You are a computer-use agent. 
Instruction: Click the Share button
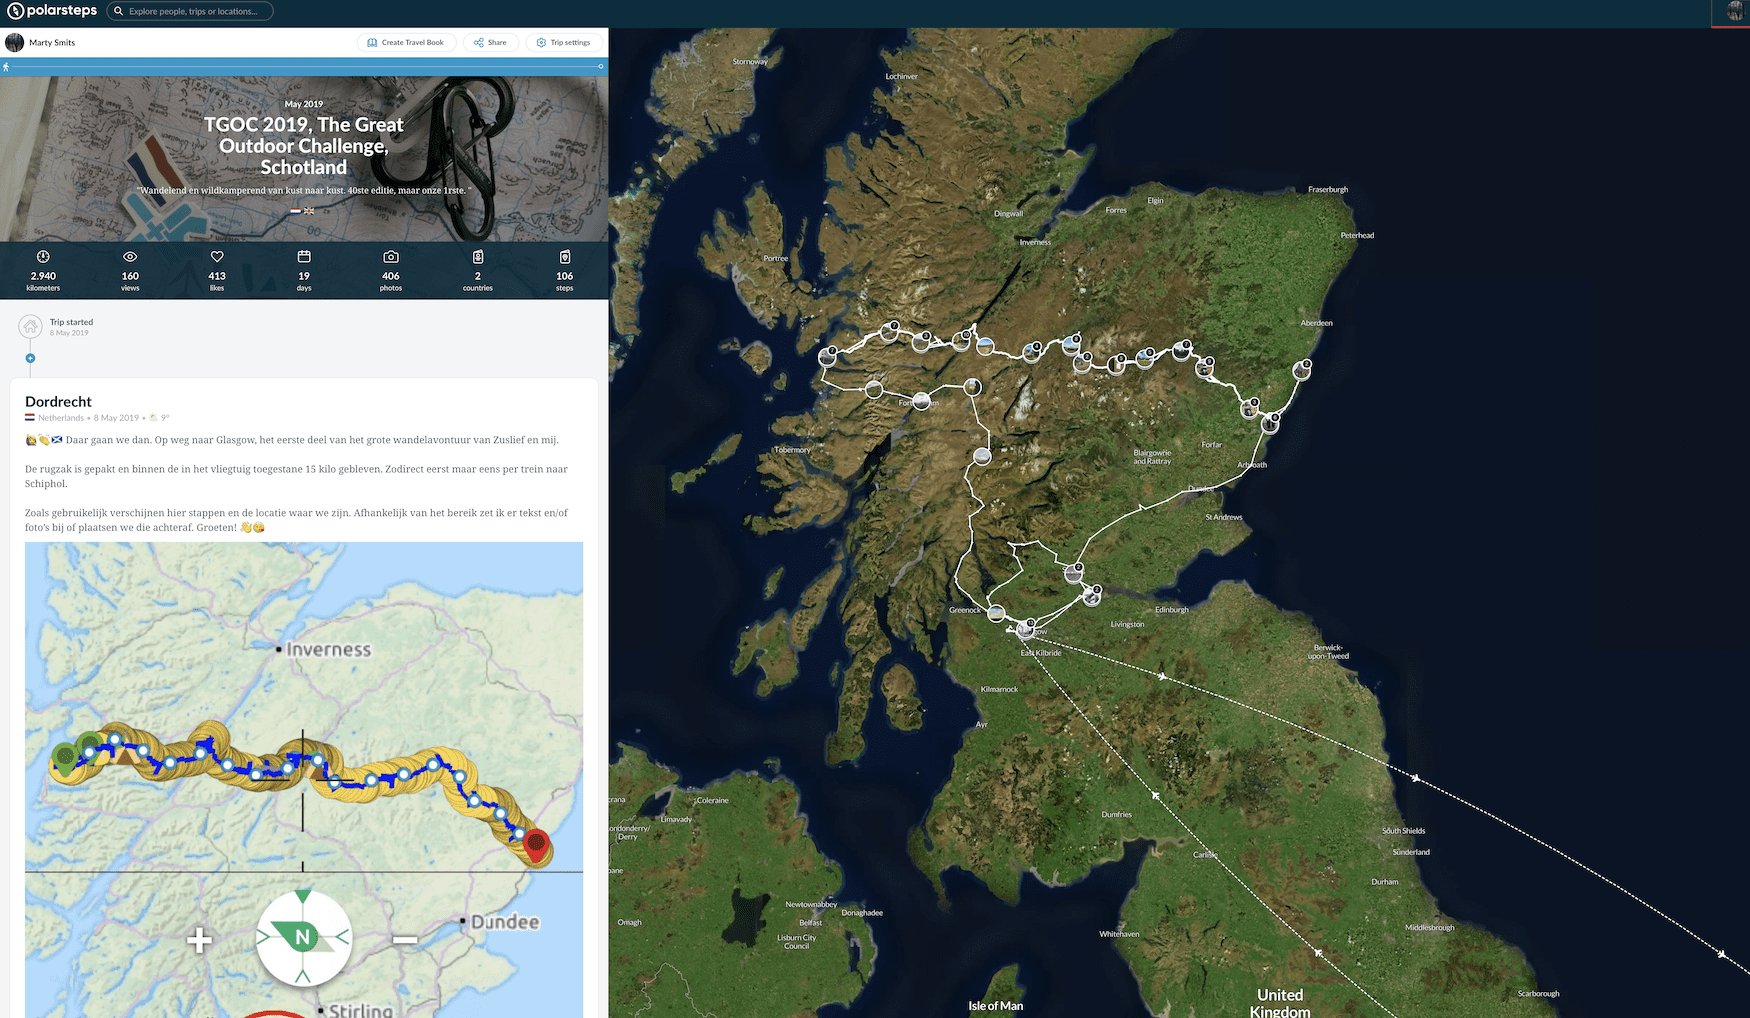click(x=490, y=42)
